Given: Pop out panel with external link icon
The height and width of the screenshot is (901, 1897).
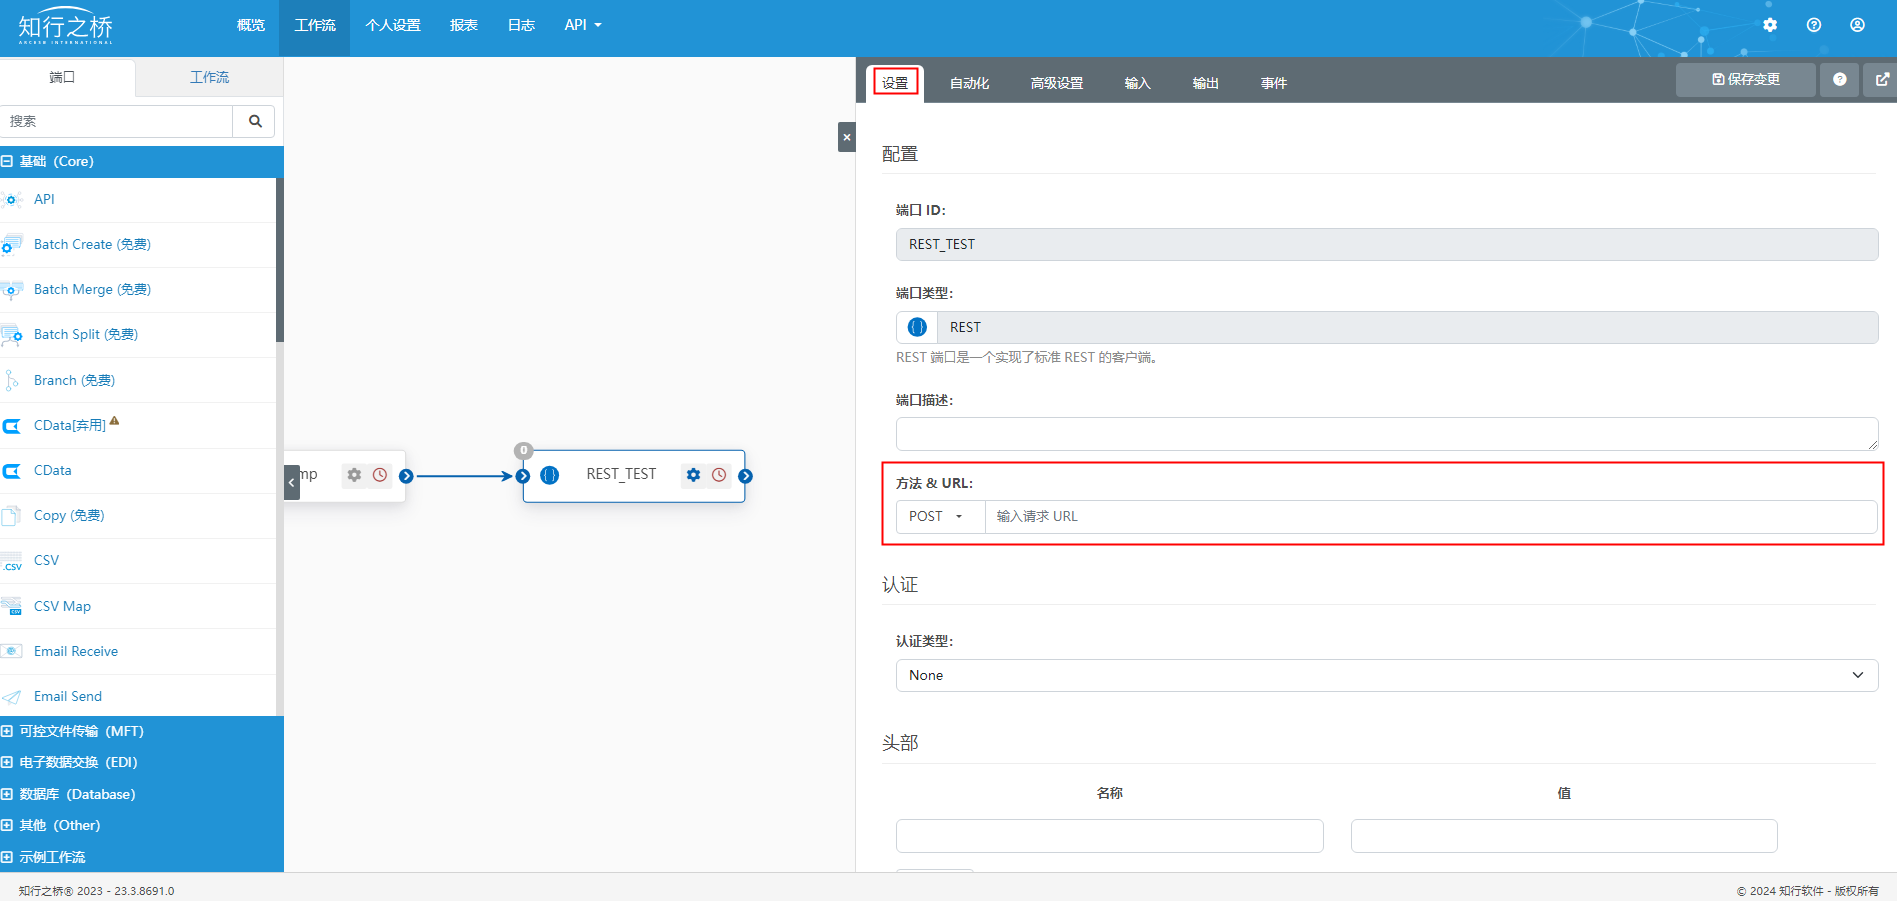Looking at the screenshot, I should click(x=1881, y=80).
